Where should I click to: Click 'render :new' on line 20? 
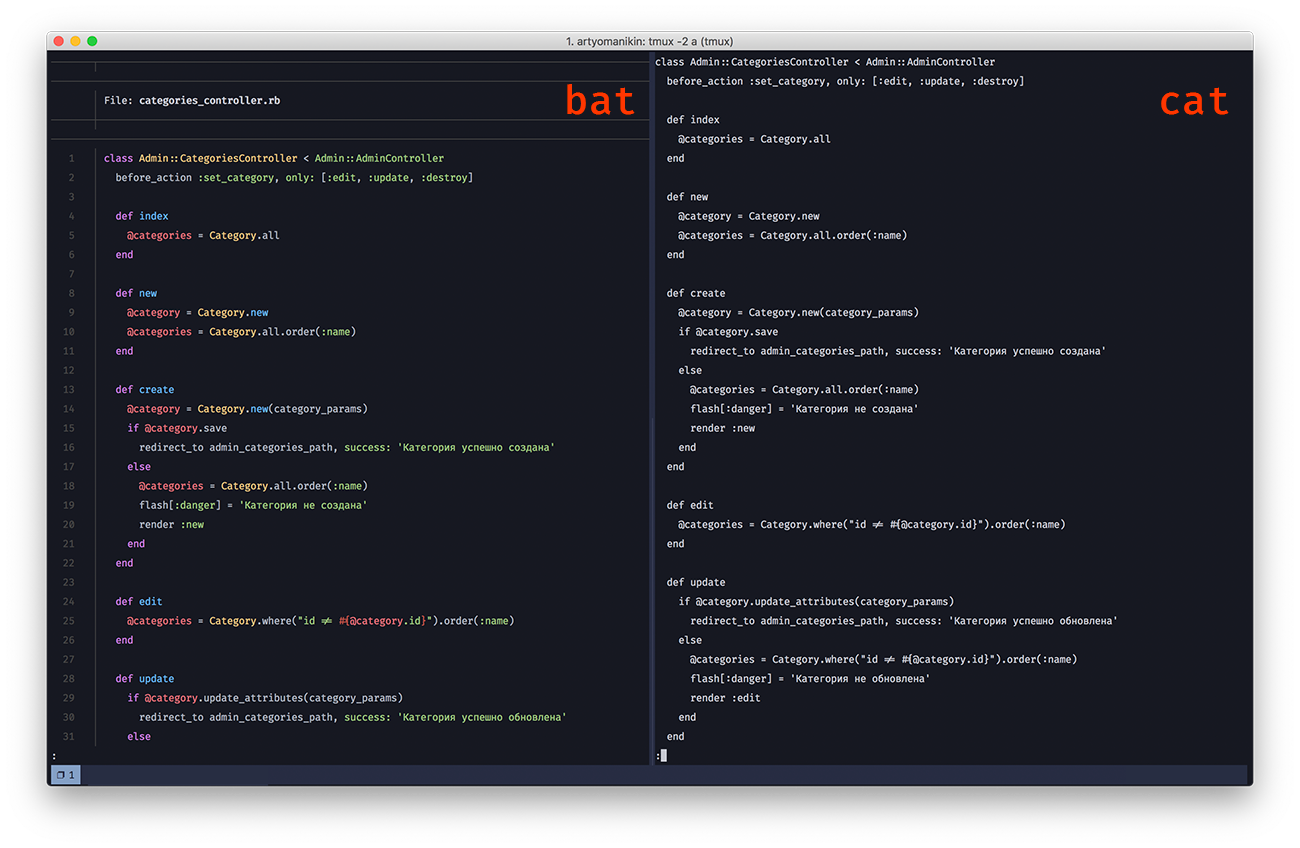(171, 524)
